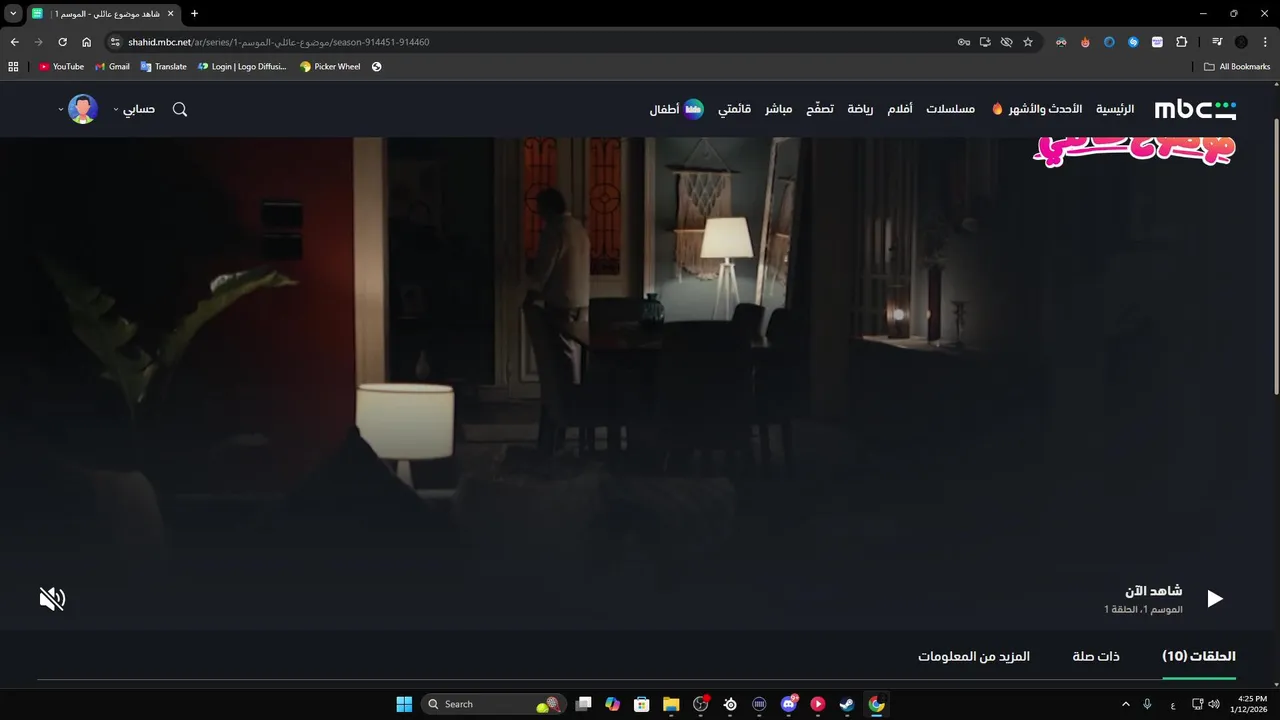Open the All Bookmarks folder
1280x720 pixels.
pos(1237,67)
